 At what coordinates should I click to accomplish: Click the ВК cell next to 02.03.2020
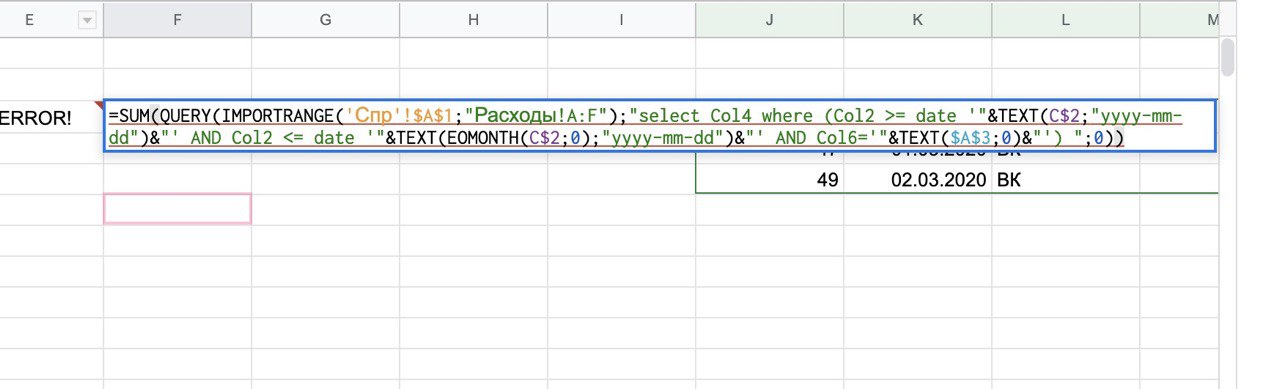click(1065, 180)
